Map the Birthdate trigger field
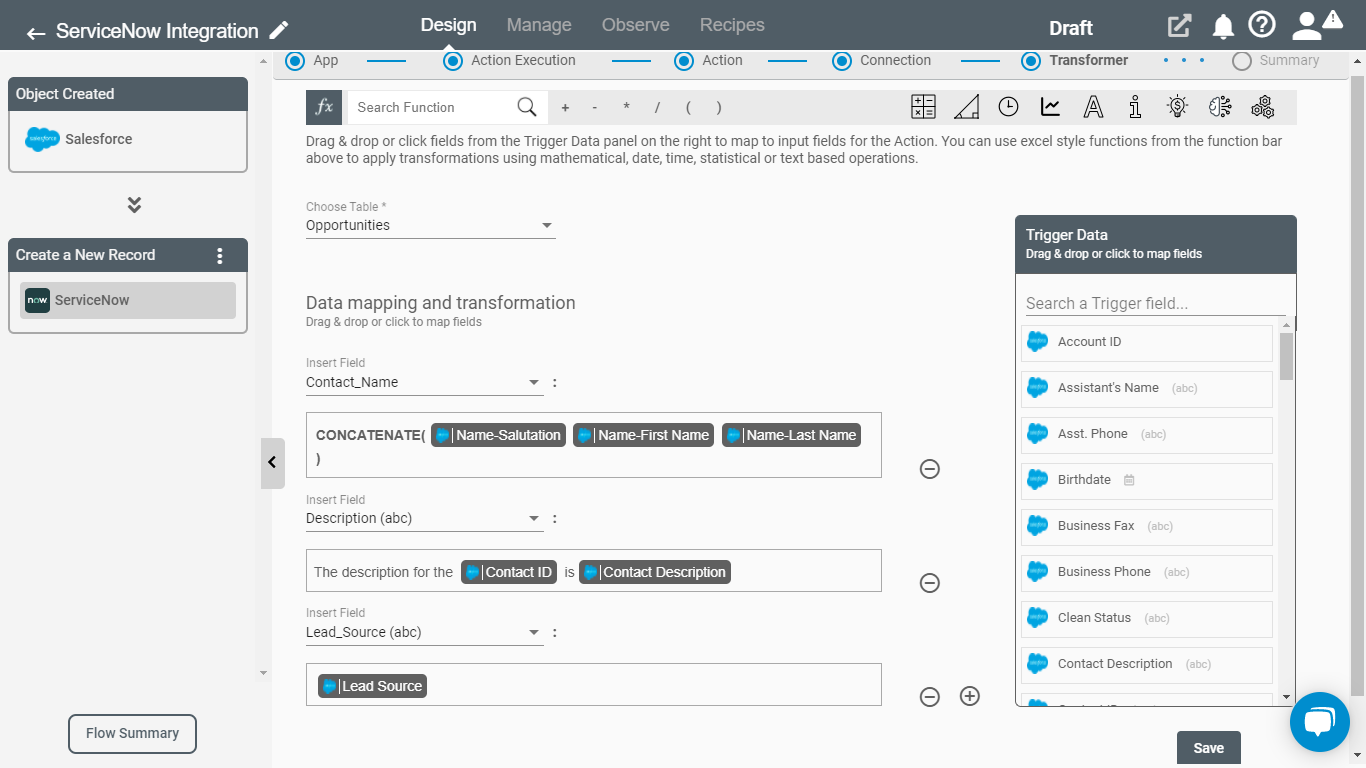1366x768 pixels. pos(1147,480)
